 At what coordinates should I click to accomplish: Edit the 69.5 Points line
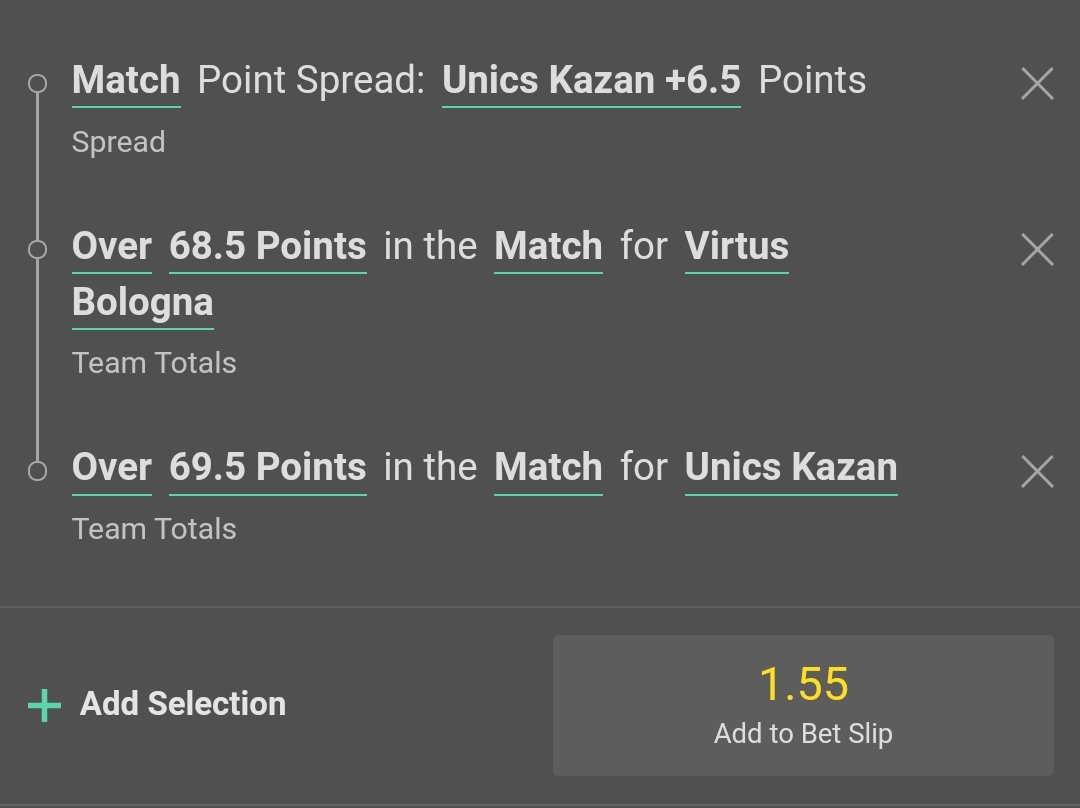click(268, 468)
